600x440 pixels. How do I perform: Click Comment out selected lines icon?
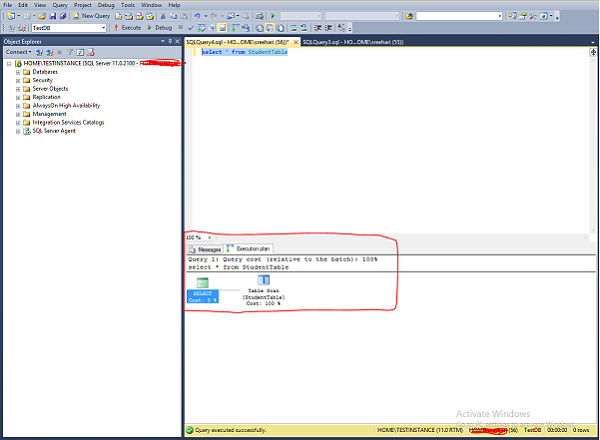294,28
